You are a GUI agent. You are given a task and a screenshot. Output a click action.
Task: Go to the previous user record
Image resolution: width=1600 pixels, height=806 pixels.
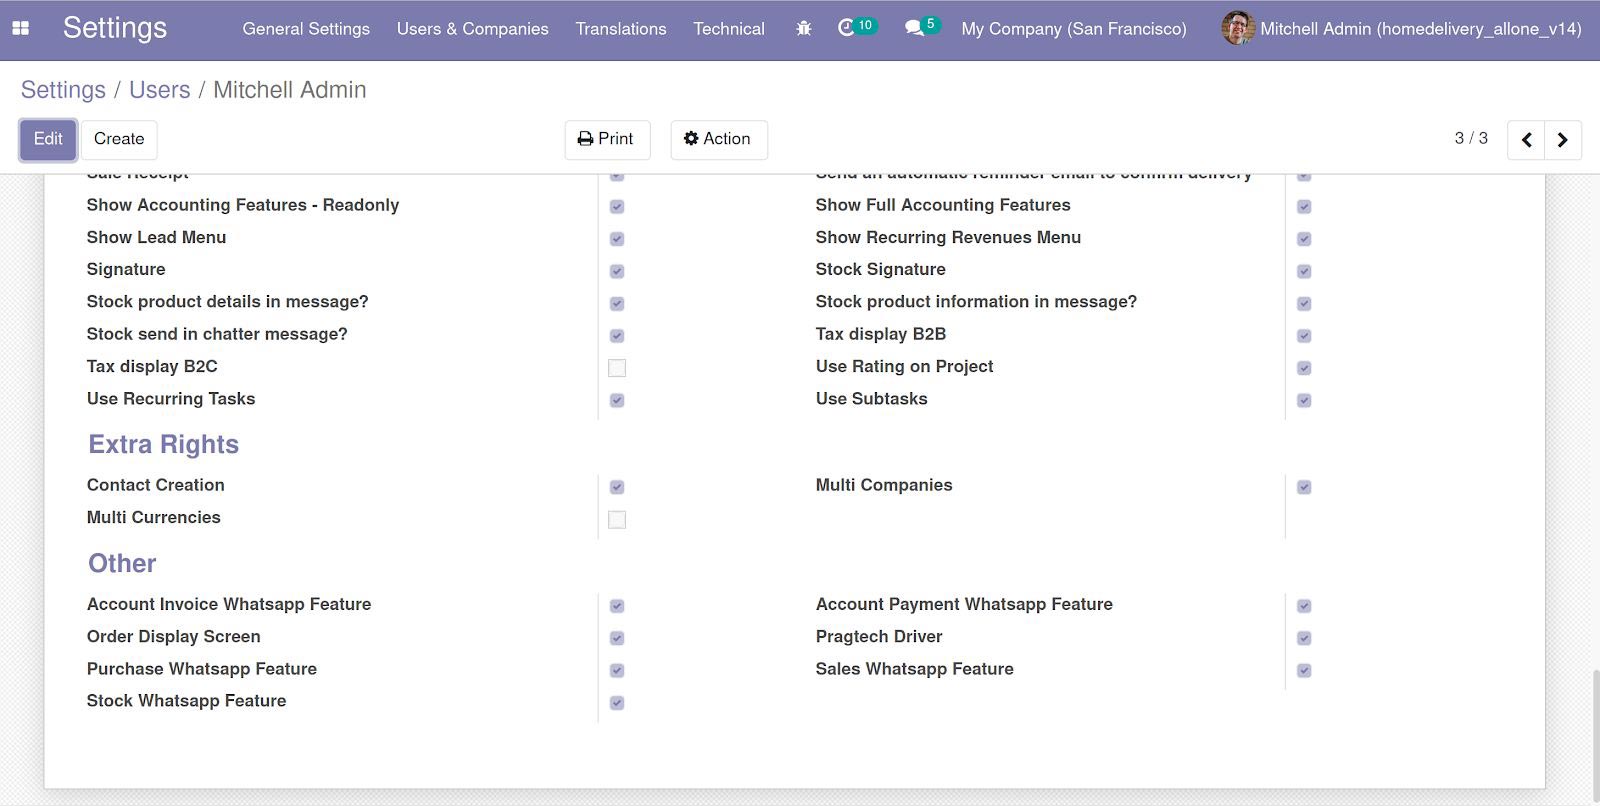pos(1526,140)
